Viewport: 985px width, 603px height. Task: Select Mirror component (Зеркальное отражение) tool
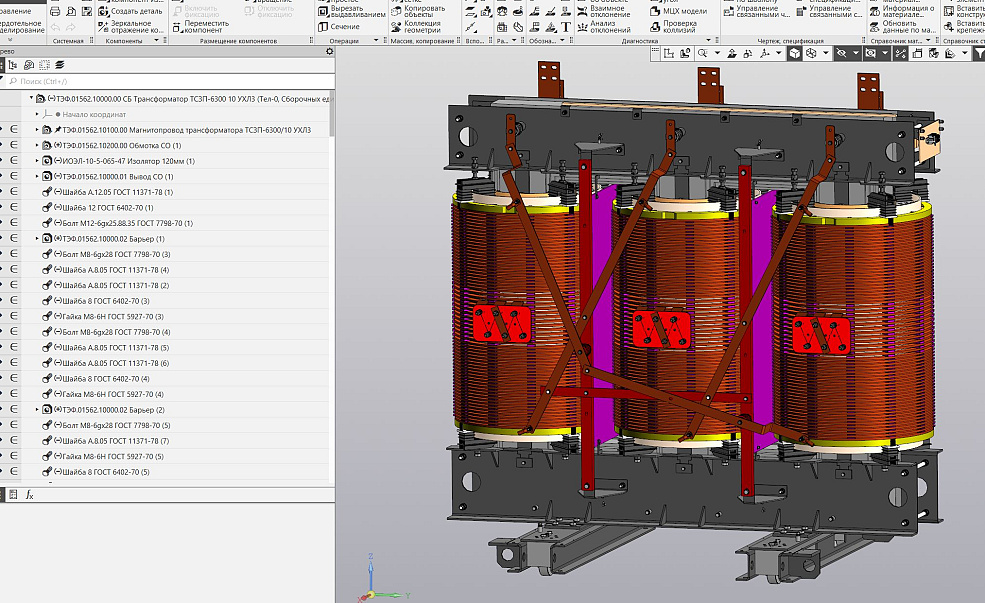[103, 26]
